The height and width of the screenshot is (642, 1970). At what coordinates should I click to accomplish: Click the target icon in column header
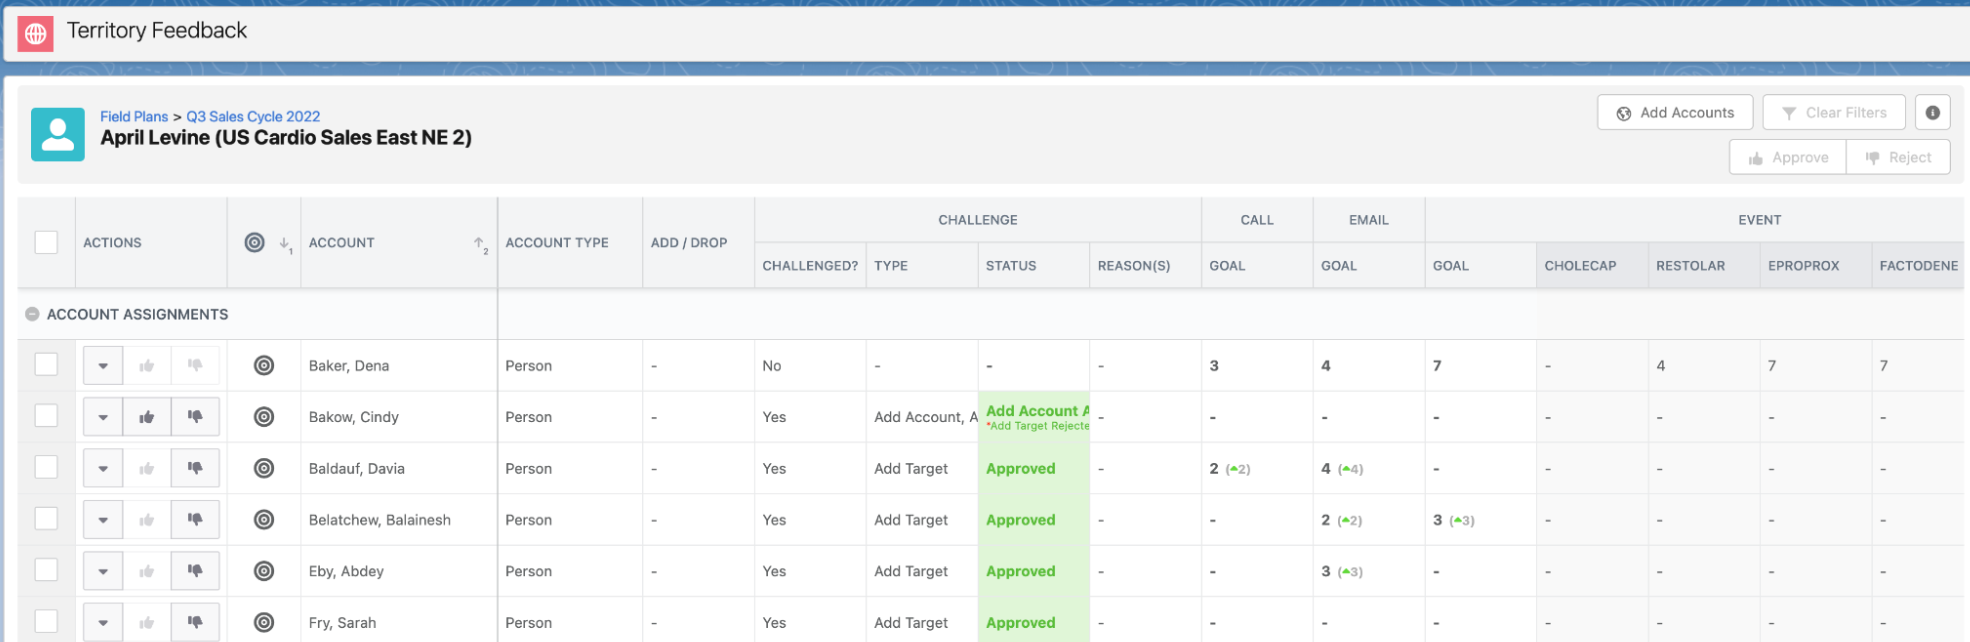click(255, 243)
